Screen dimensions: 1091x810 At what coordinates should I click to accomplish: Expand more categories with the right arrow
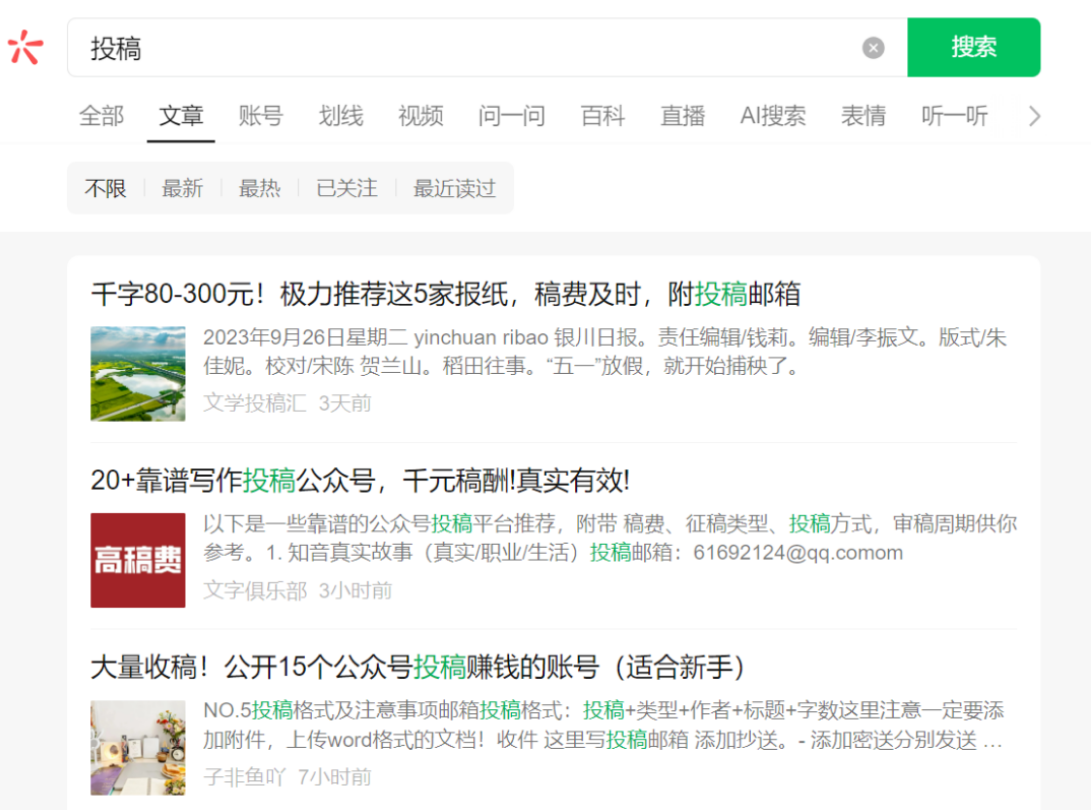point(1034,116)
